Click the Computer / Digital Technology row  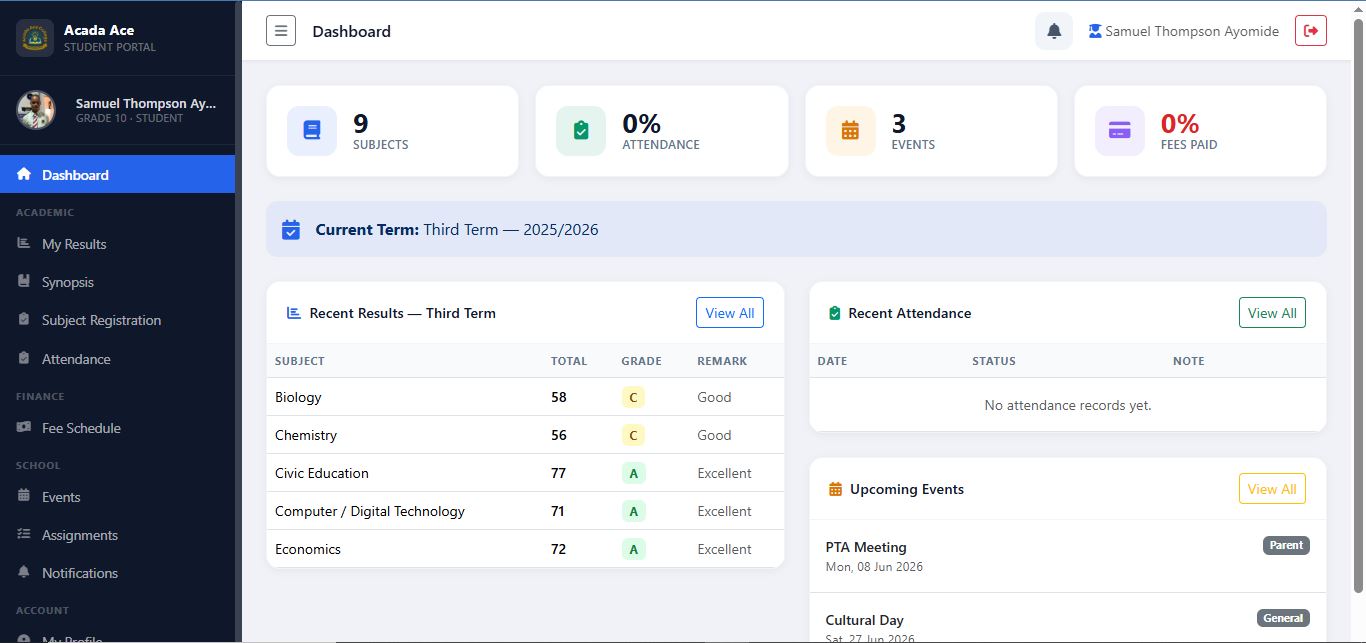tap(525, 511)
